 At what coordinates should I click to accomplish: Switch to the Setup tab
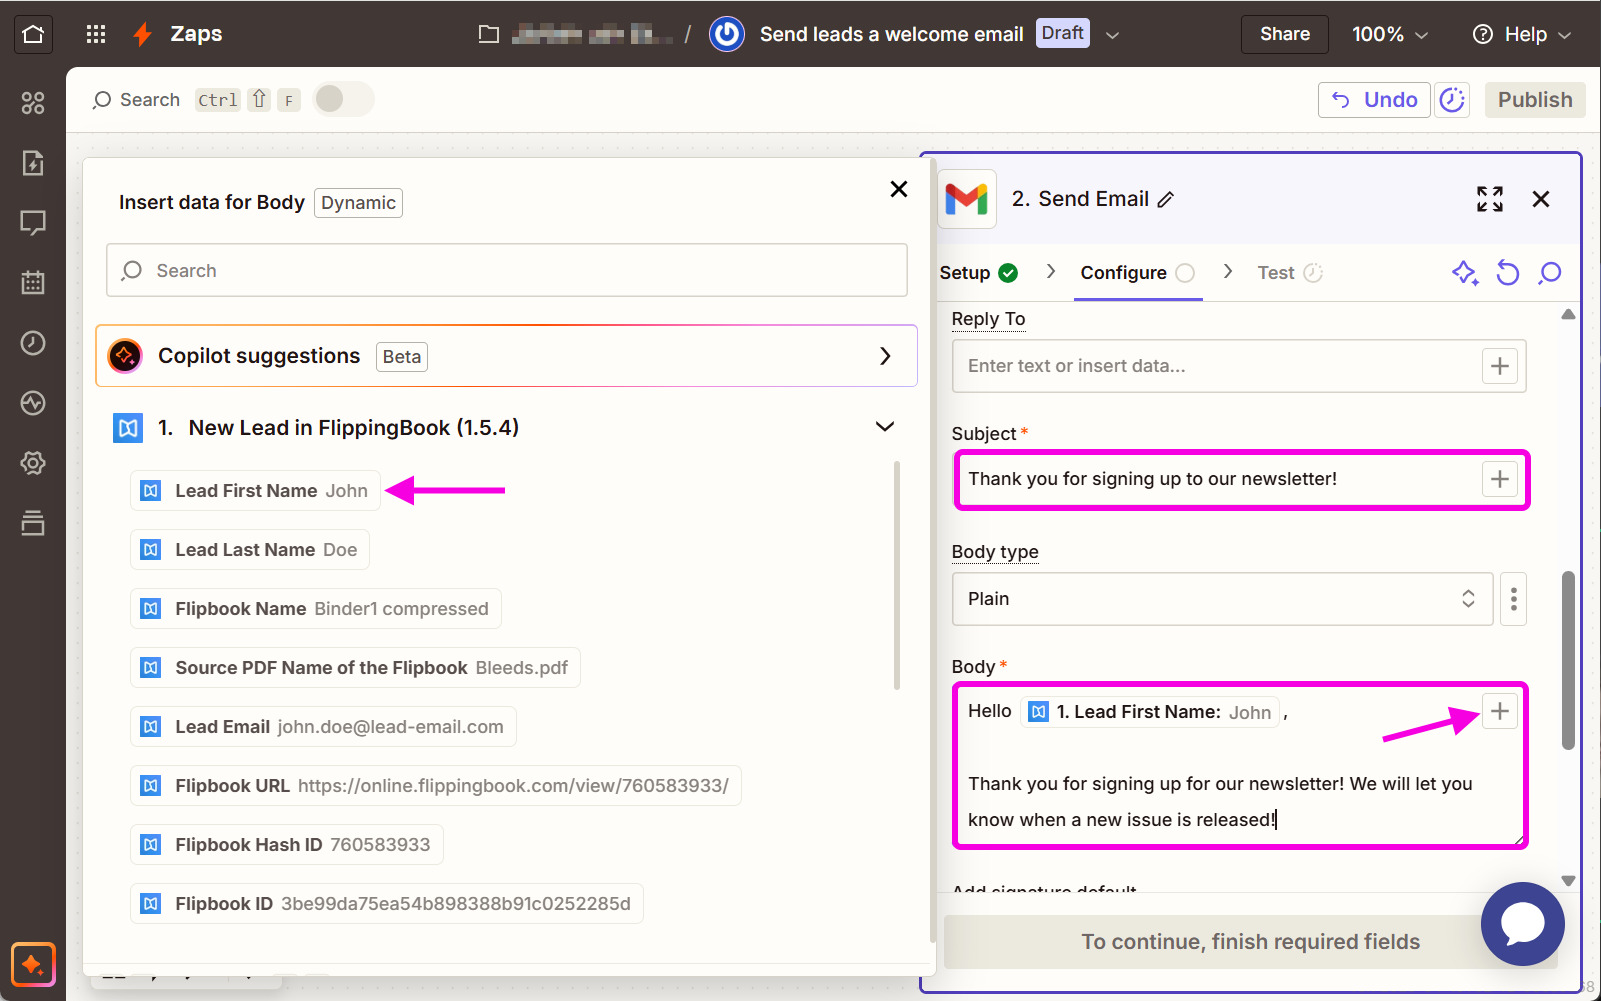pos(978,273)
